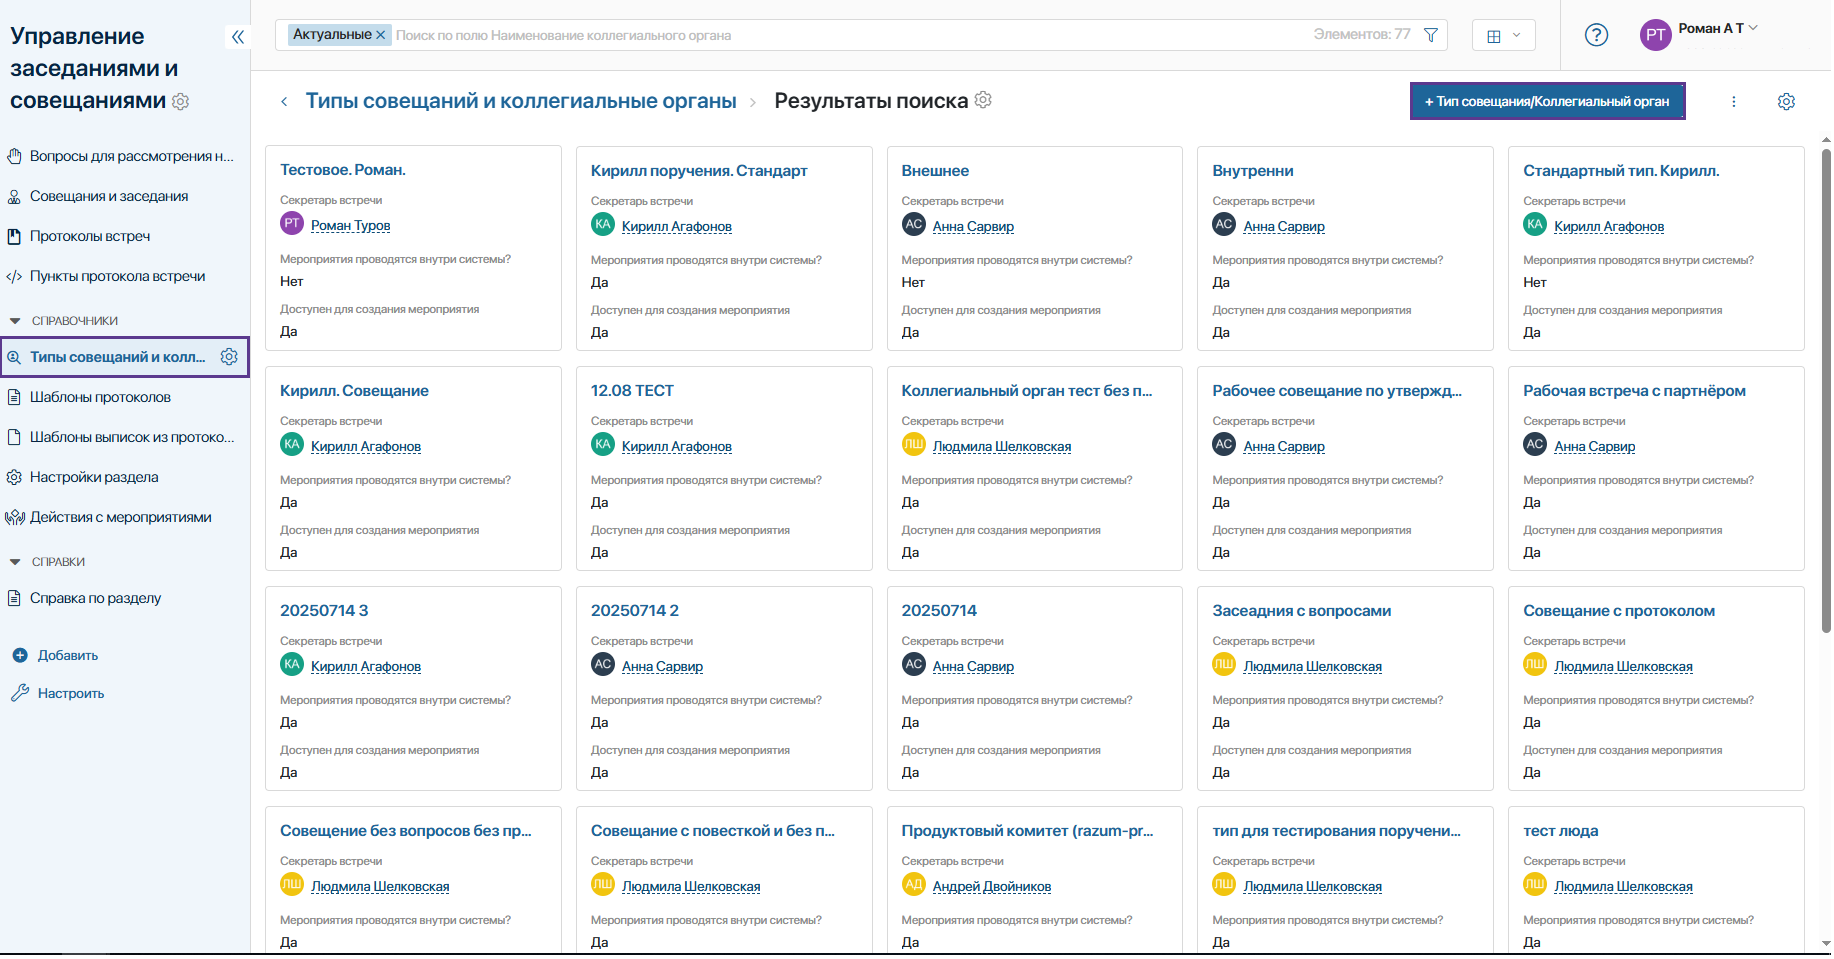Expand the Роман А Т user menu
The height and width of the screenshot is (959, 1834).
(x=1716, y=29)
